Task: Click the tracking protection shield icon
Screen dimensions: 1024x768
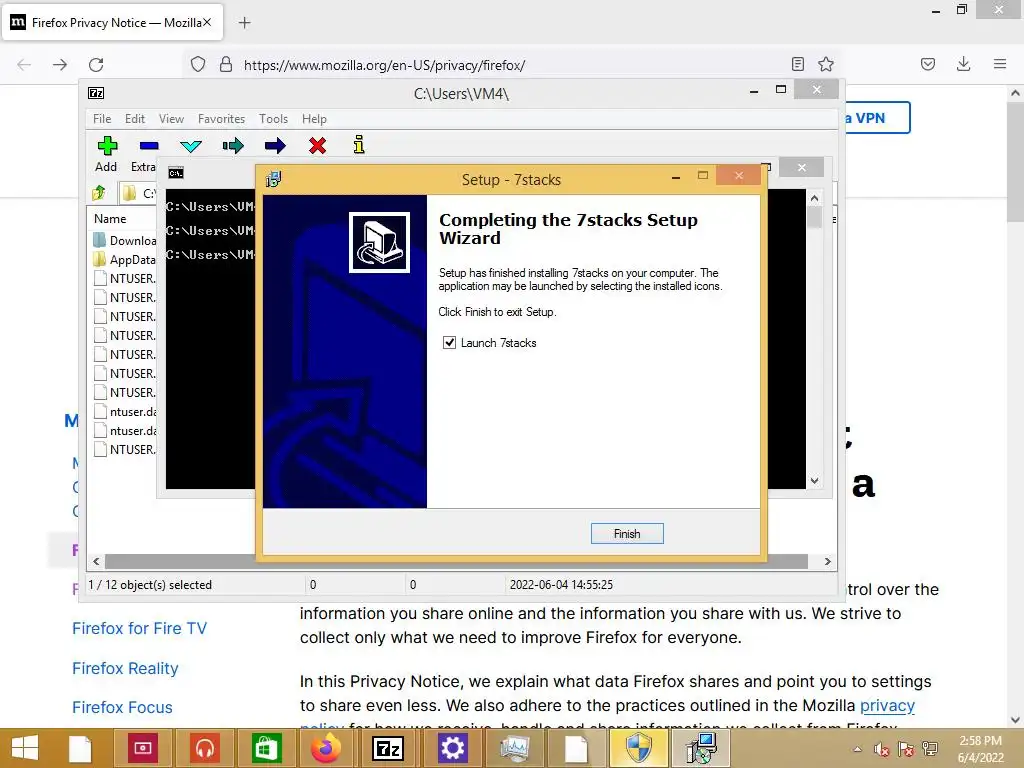Action: pos(198,64)
